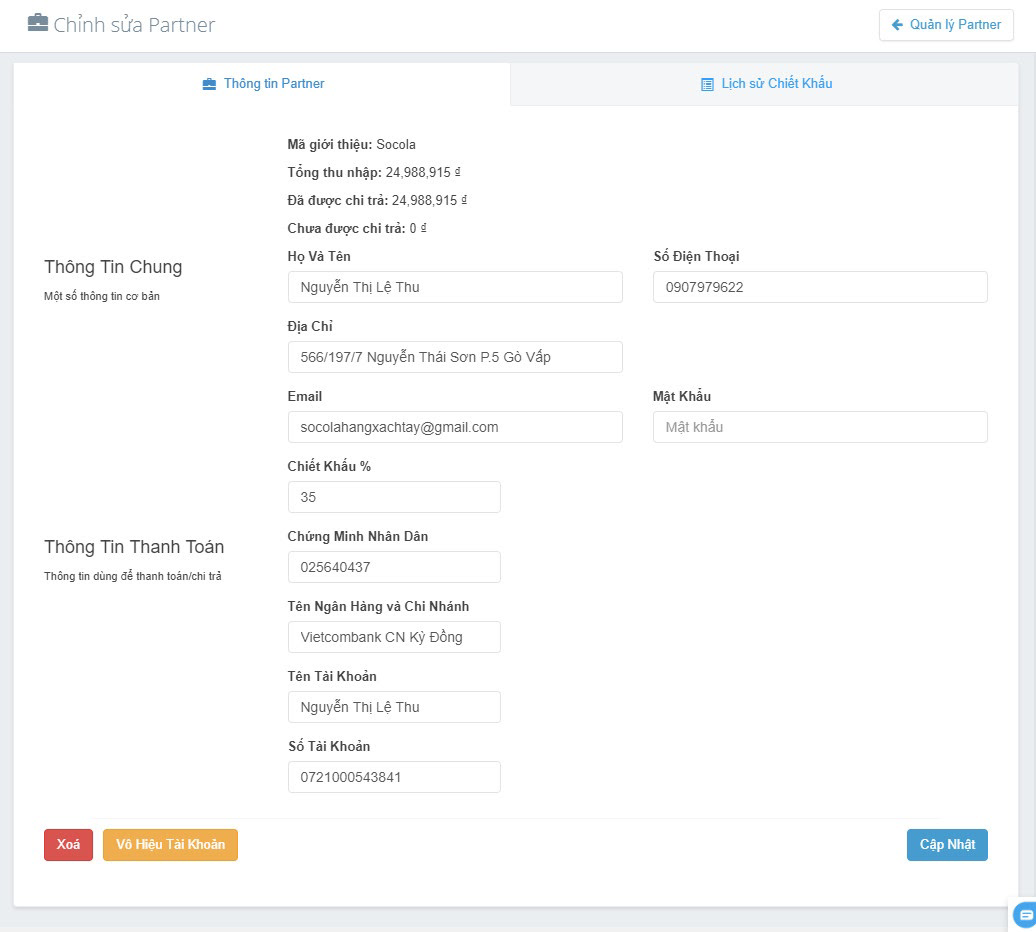Viewport: 1036px width, 932px height.
Task: Click the Họ Và Tên input field
Action: [x=455, y=287]
